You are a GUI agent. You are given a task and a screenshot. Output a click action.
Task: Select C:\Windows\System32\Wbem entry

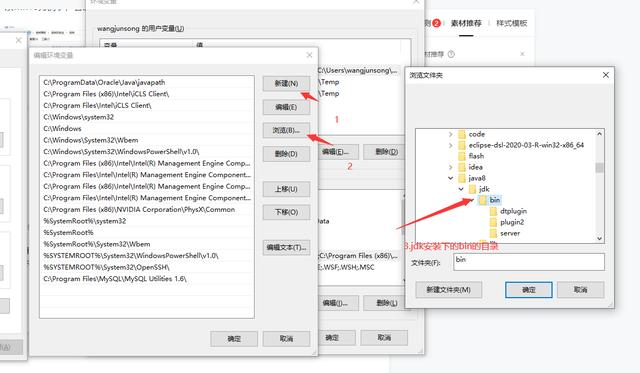click(147, 140)
